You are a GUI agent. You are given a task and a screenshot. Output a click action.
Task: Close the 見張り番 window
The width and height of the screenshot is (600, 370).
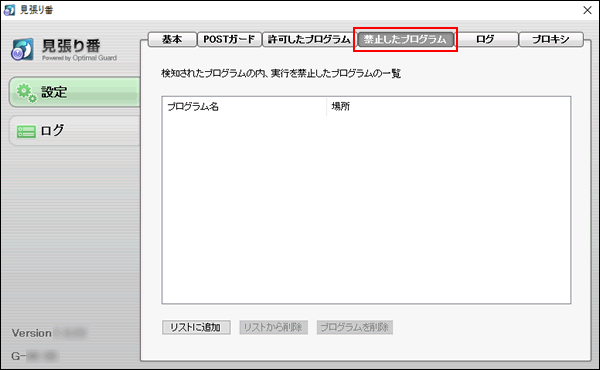point(587,10)
